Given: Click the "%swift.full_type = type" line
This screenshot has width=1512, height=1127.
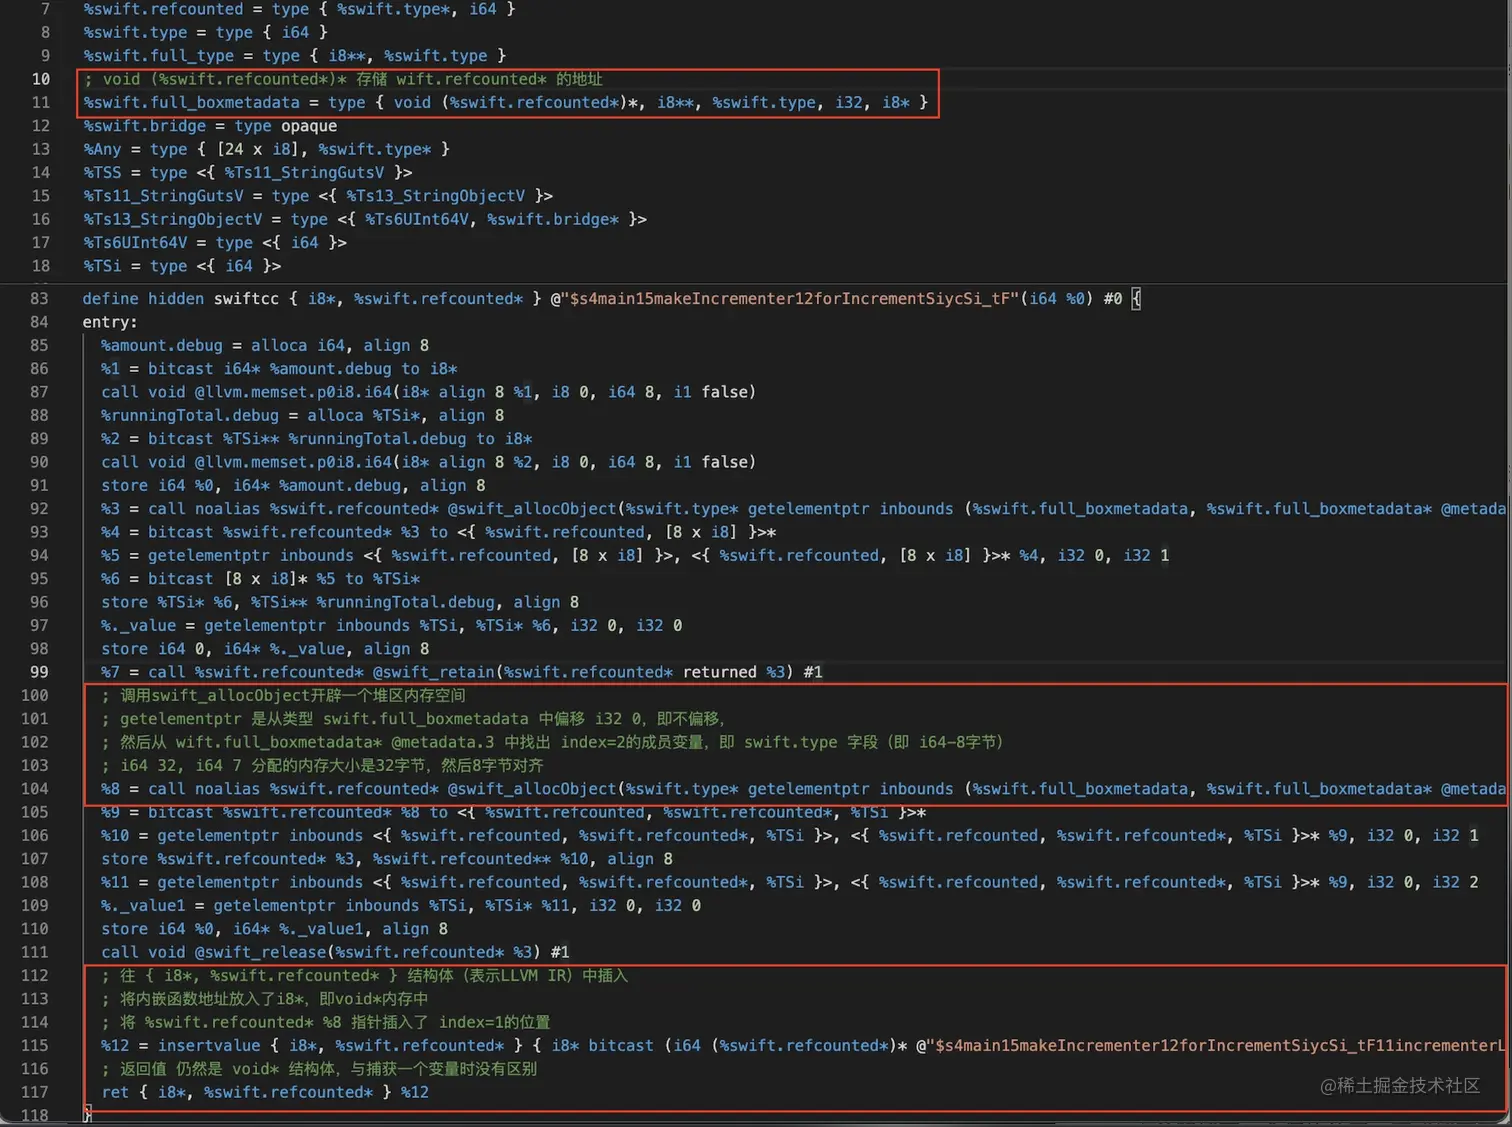Looking at the screenshot, I should [x=294, y=56].
